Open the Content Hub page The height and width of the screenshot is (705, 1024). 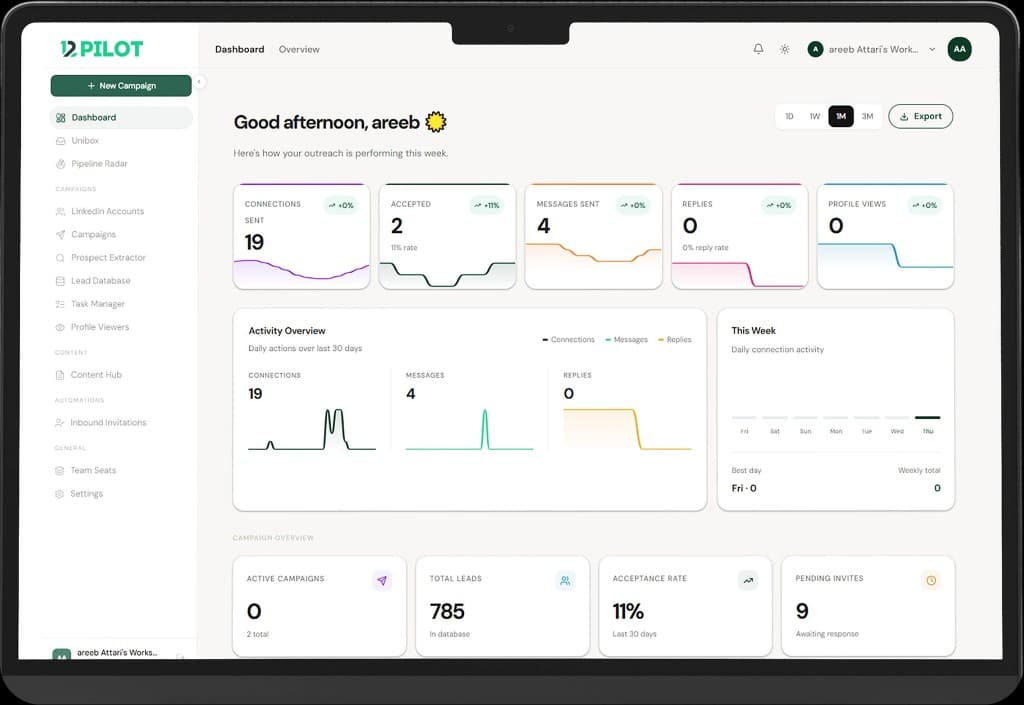point(121,375)
